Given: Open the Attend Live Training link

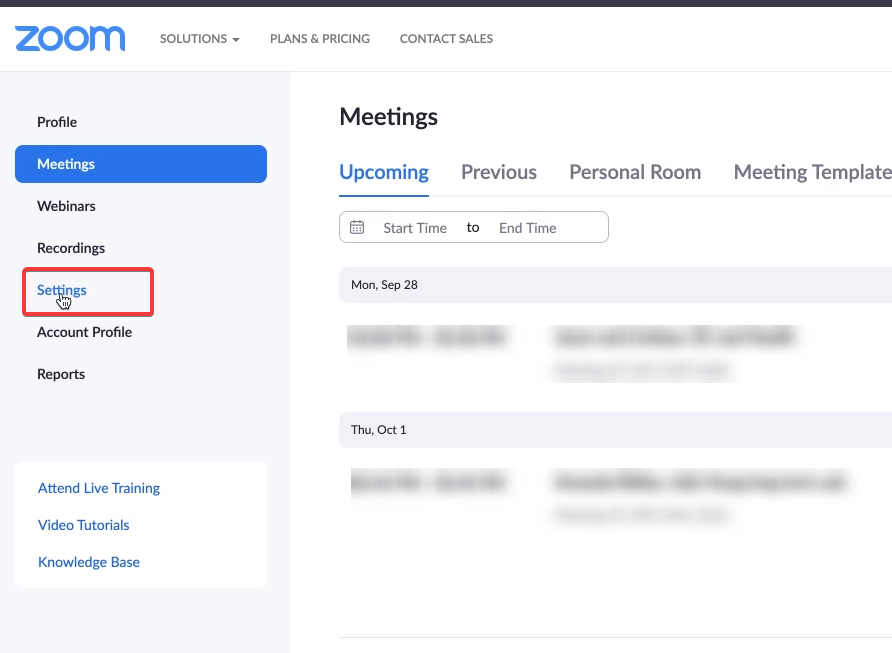Looking at the screenshot, I should pos(99,488).
